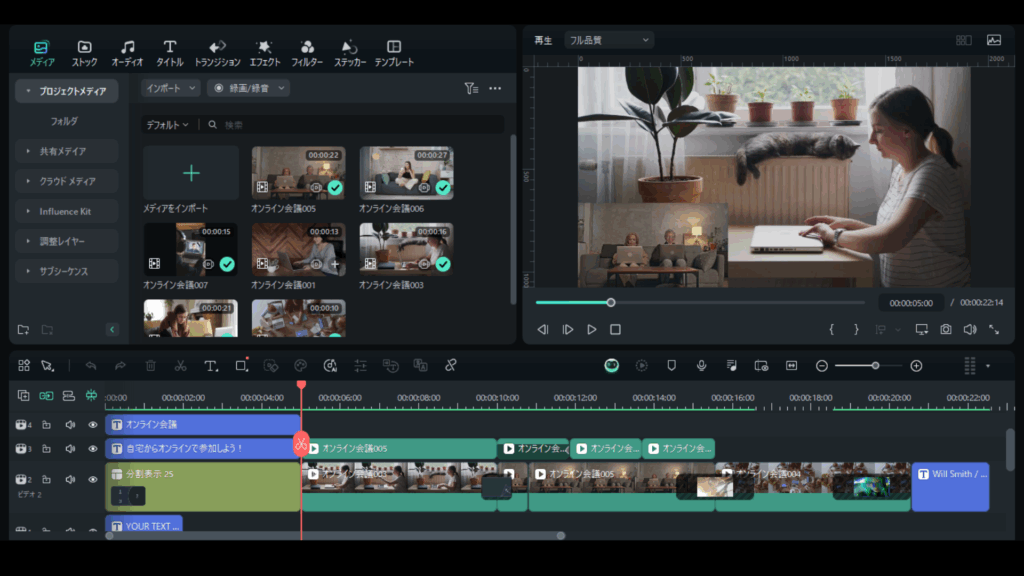The image size is (1024, 576).
Task: Switch to the エフェクト tab
Action: (x=264, y=53)
